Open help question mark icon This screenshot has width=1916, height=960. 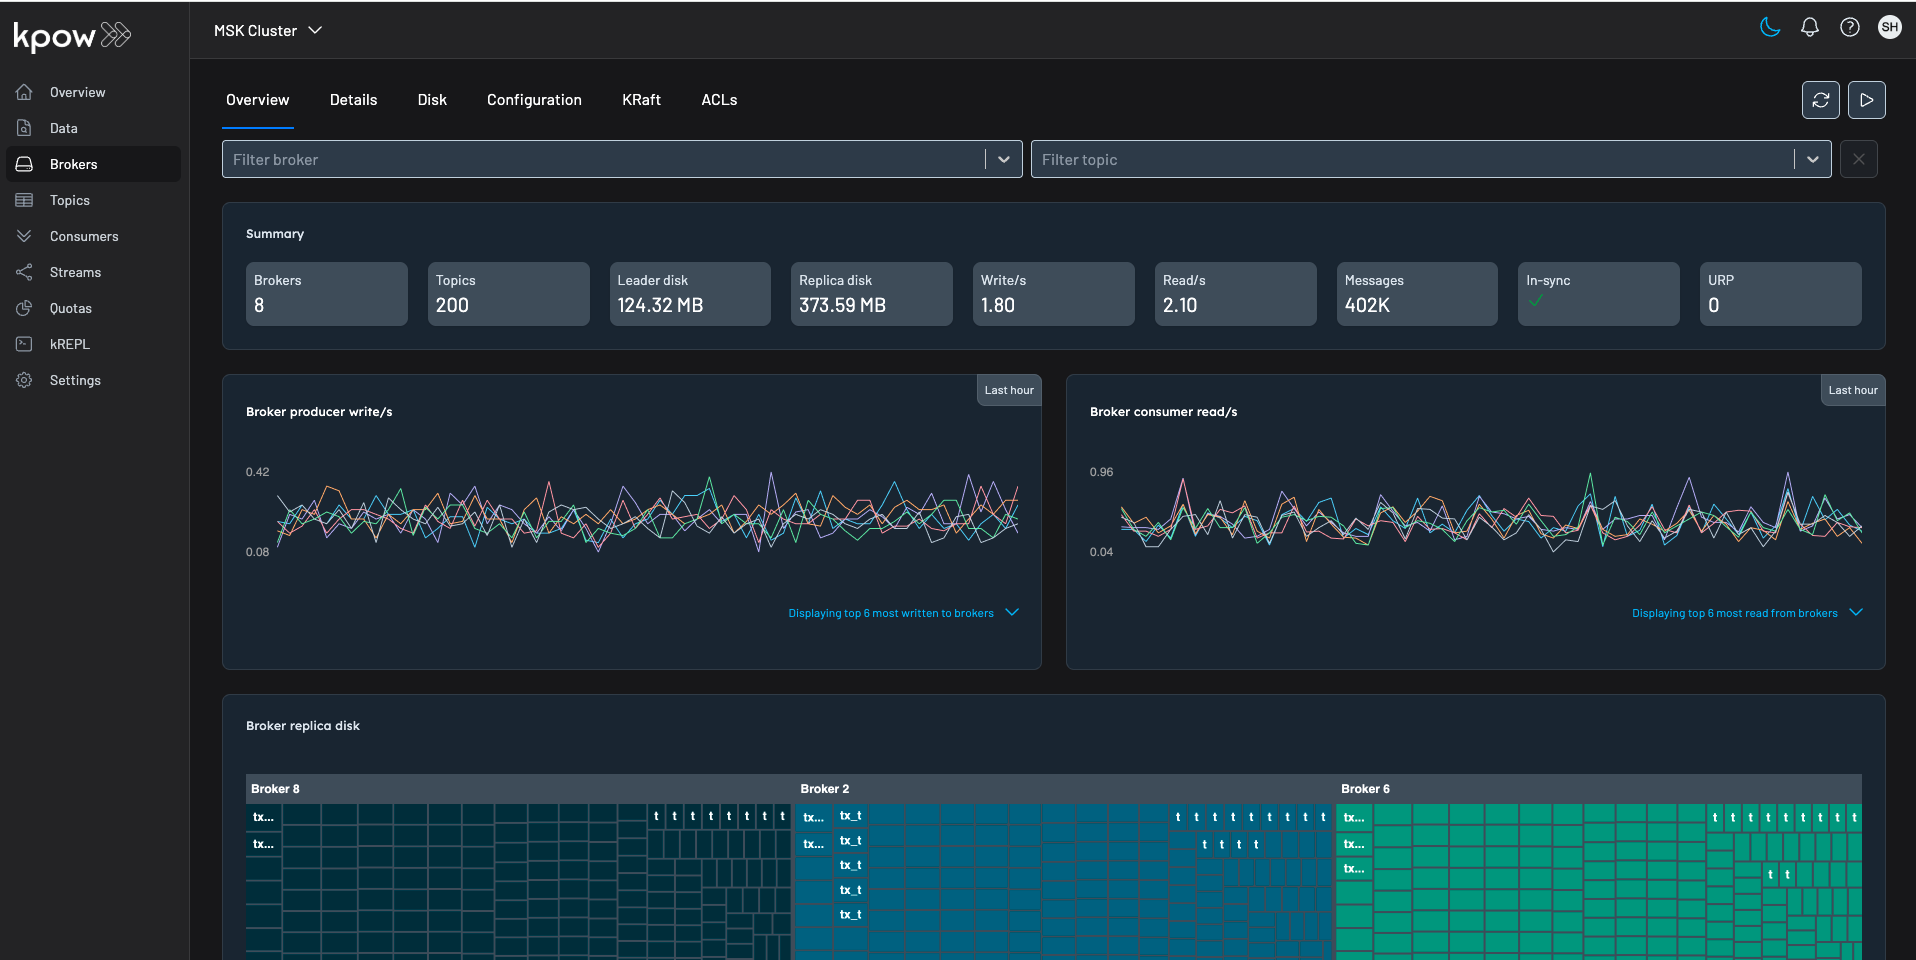[x=1849, y=27]
